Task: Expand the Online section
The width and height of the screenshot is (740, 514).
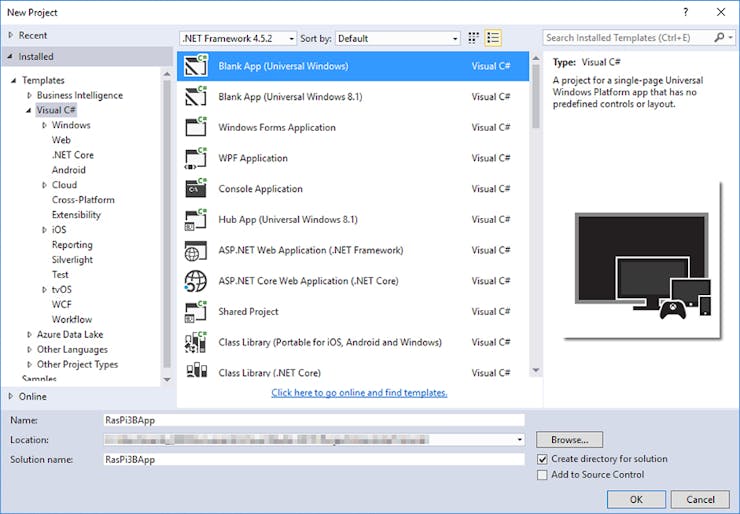Action: point(10,396)
